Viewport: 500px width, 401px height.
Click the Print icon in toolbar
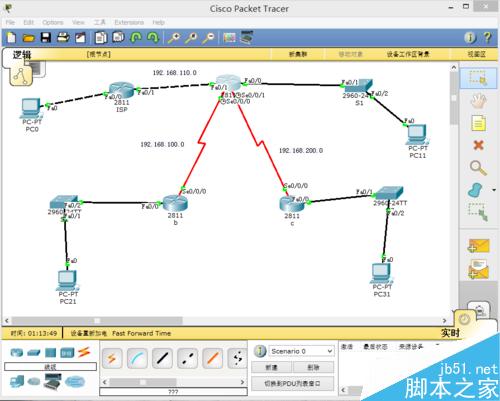pyautogui.click(x=63, y=37)
